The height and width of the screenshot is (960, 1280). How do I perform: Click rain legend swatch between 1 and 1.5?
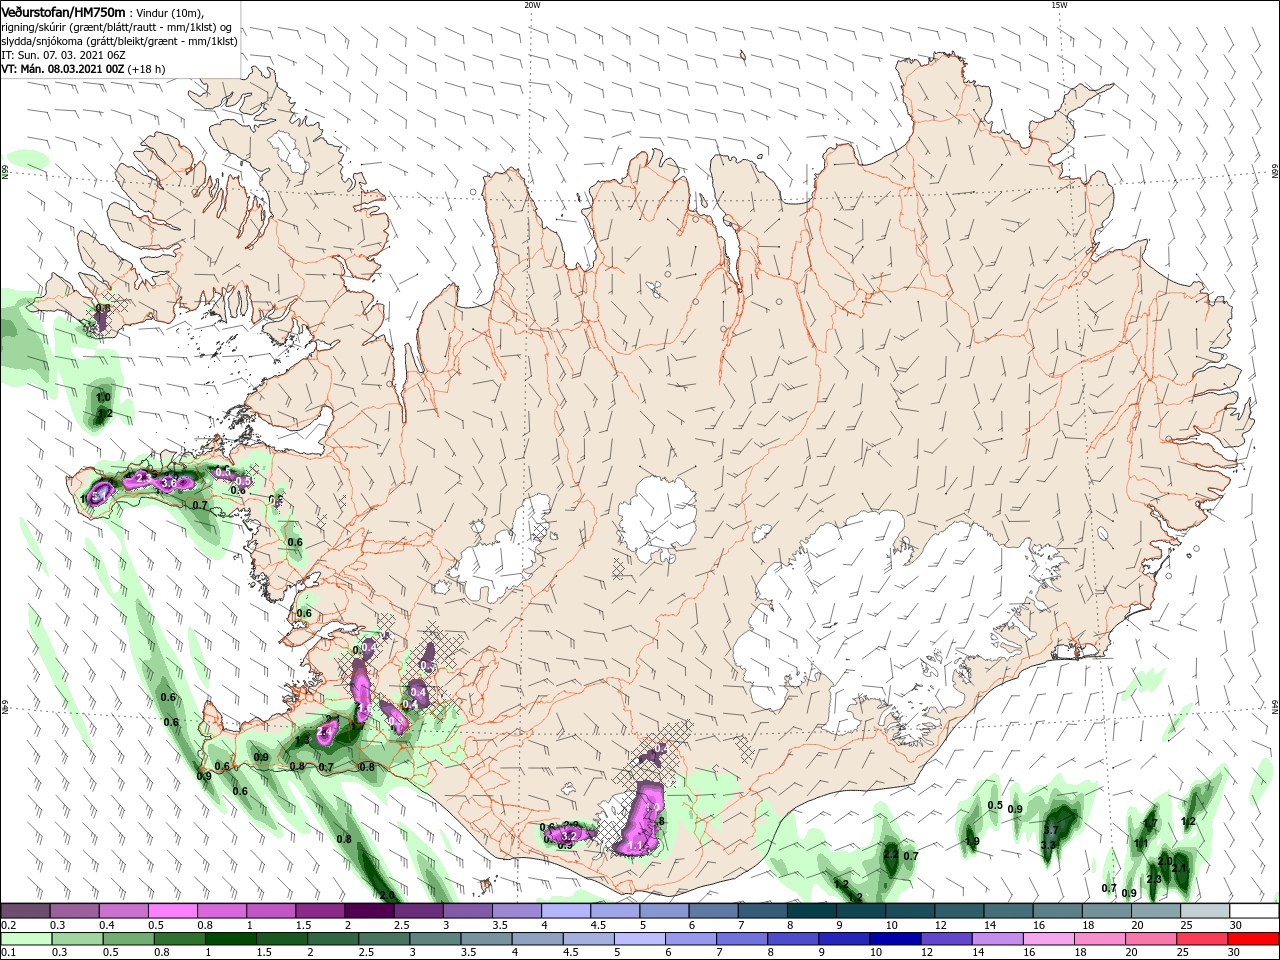pyautogui.click(x=231, y=939)
